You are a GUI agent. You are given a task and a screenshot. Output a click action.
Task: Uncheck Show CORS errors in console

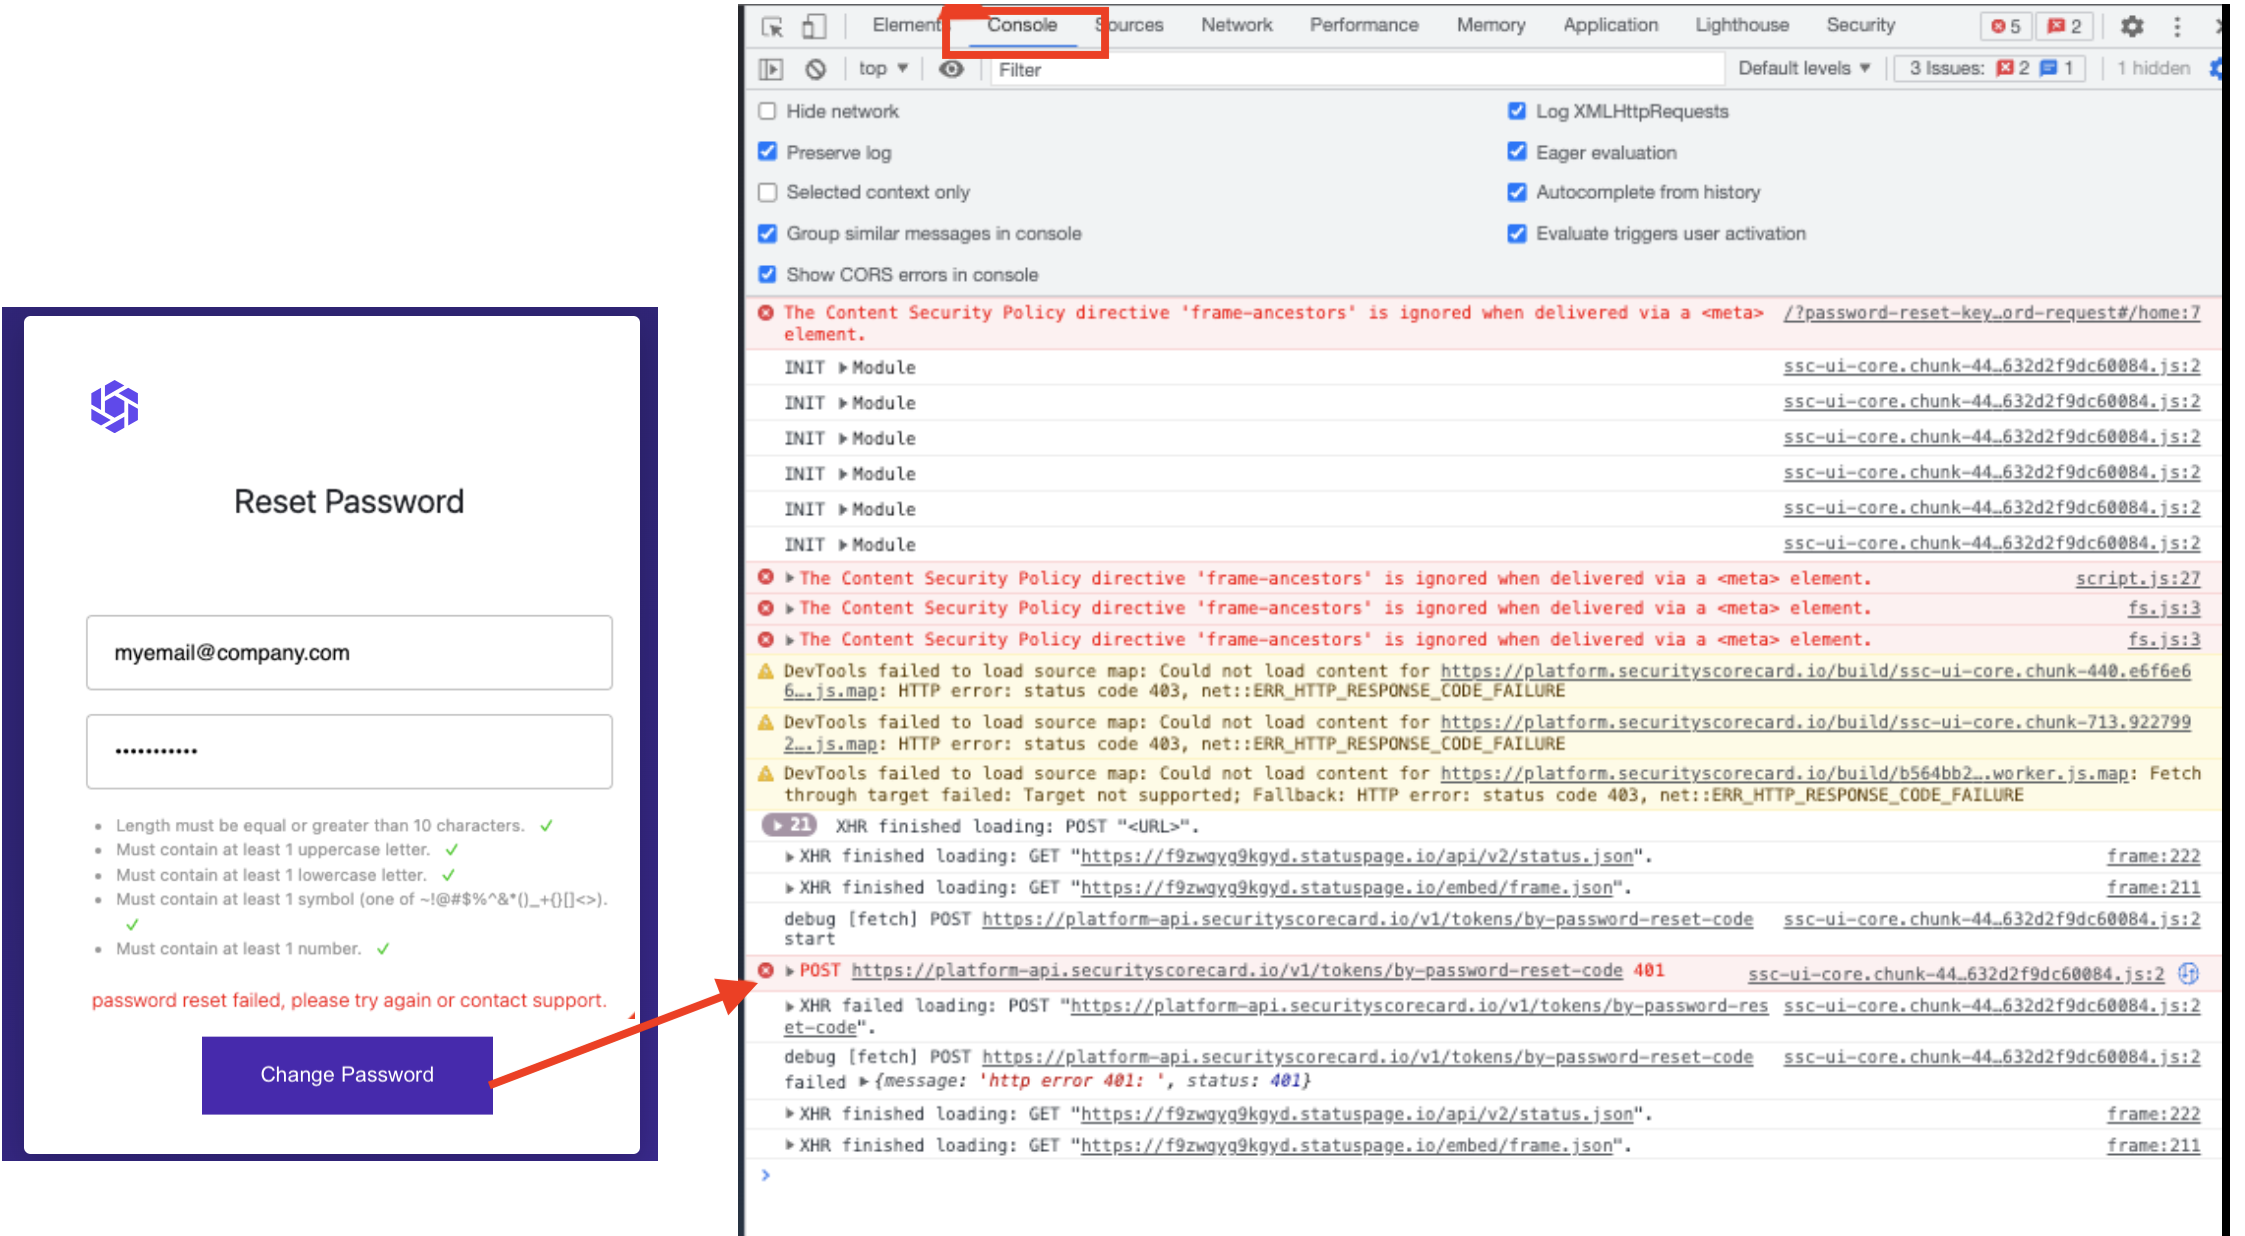point(767,274)
